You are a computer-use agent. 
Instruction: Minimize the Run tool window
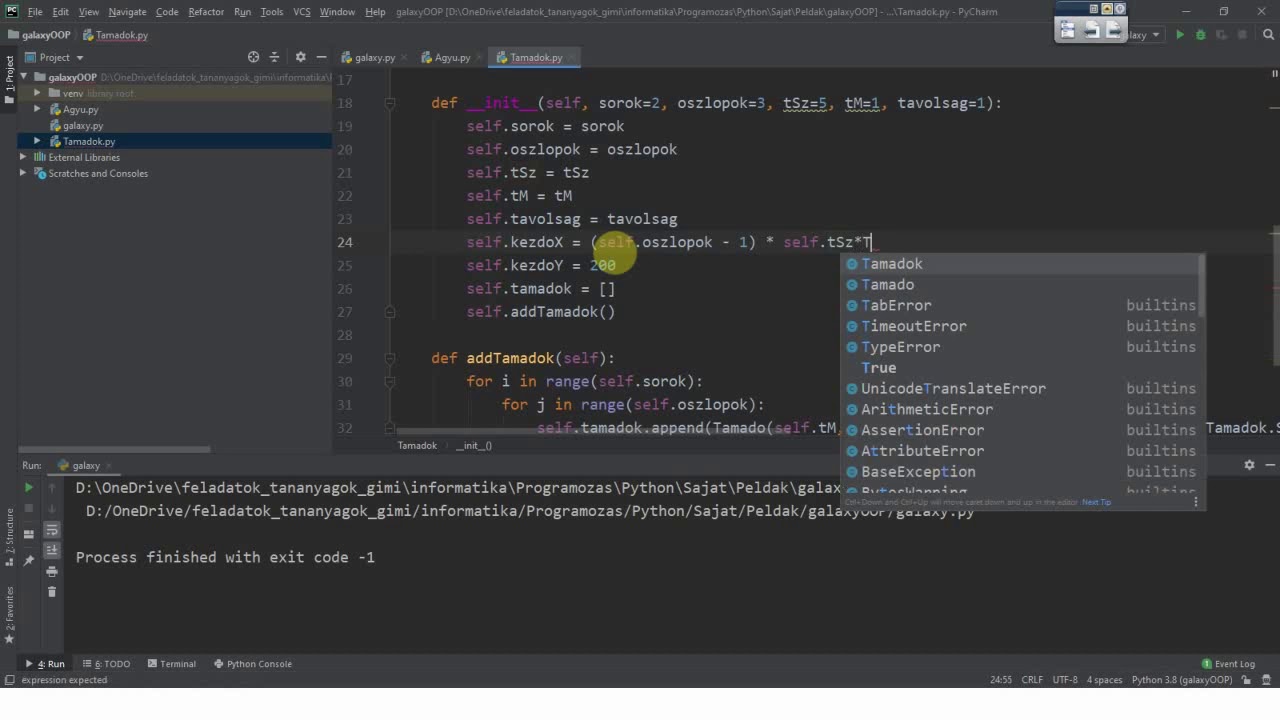(1270, 465)
